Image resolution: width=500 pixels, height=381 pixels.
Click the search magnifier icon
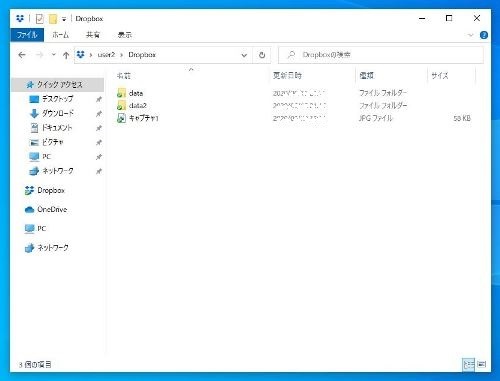(291, 55)
